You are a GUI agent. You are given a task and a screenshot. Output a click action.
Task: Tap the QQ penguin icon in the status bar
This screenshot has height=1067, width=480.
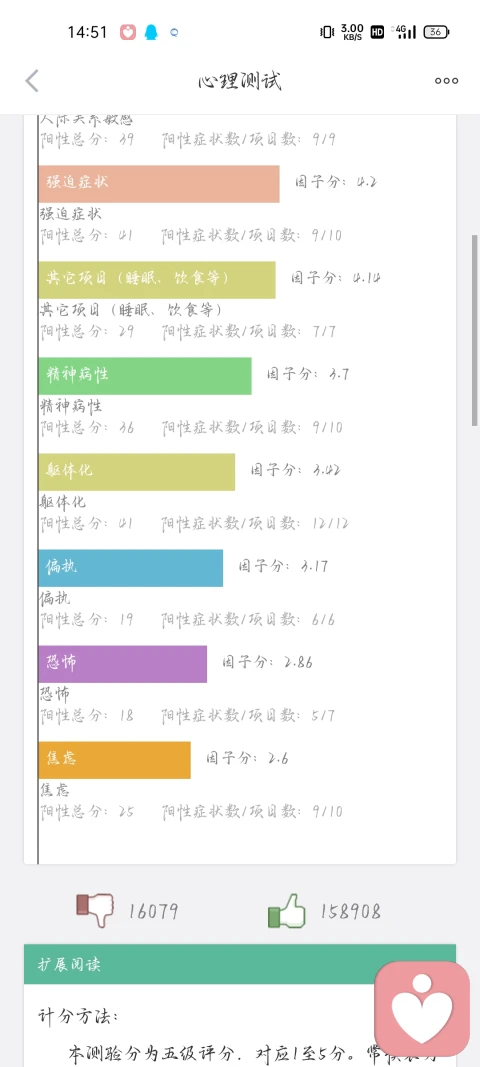[151, 32]
